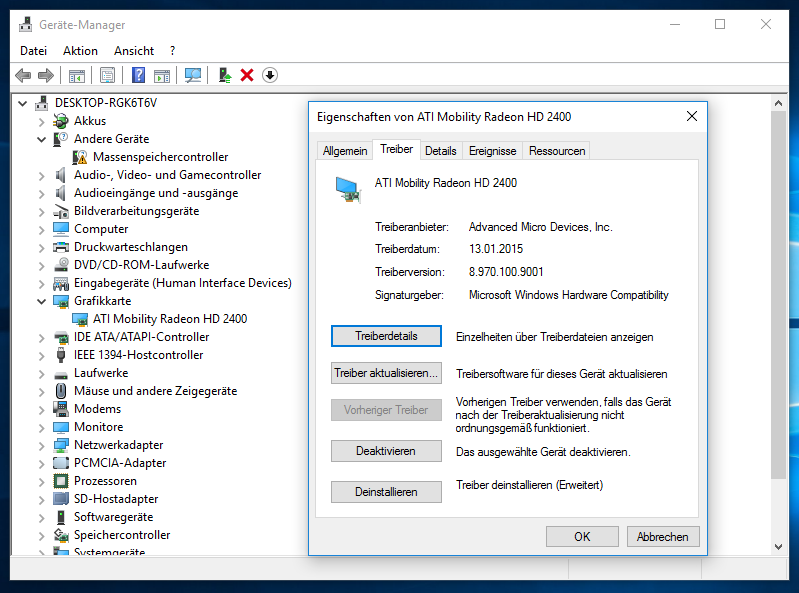Click the Deaktivieren button
The width and height of the screenshot is (799, 593).
click(x=386, y=451)
